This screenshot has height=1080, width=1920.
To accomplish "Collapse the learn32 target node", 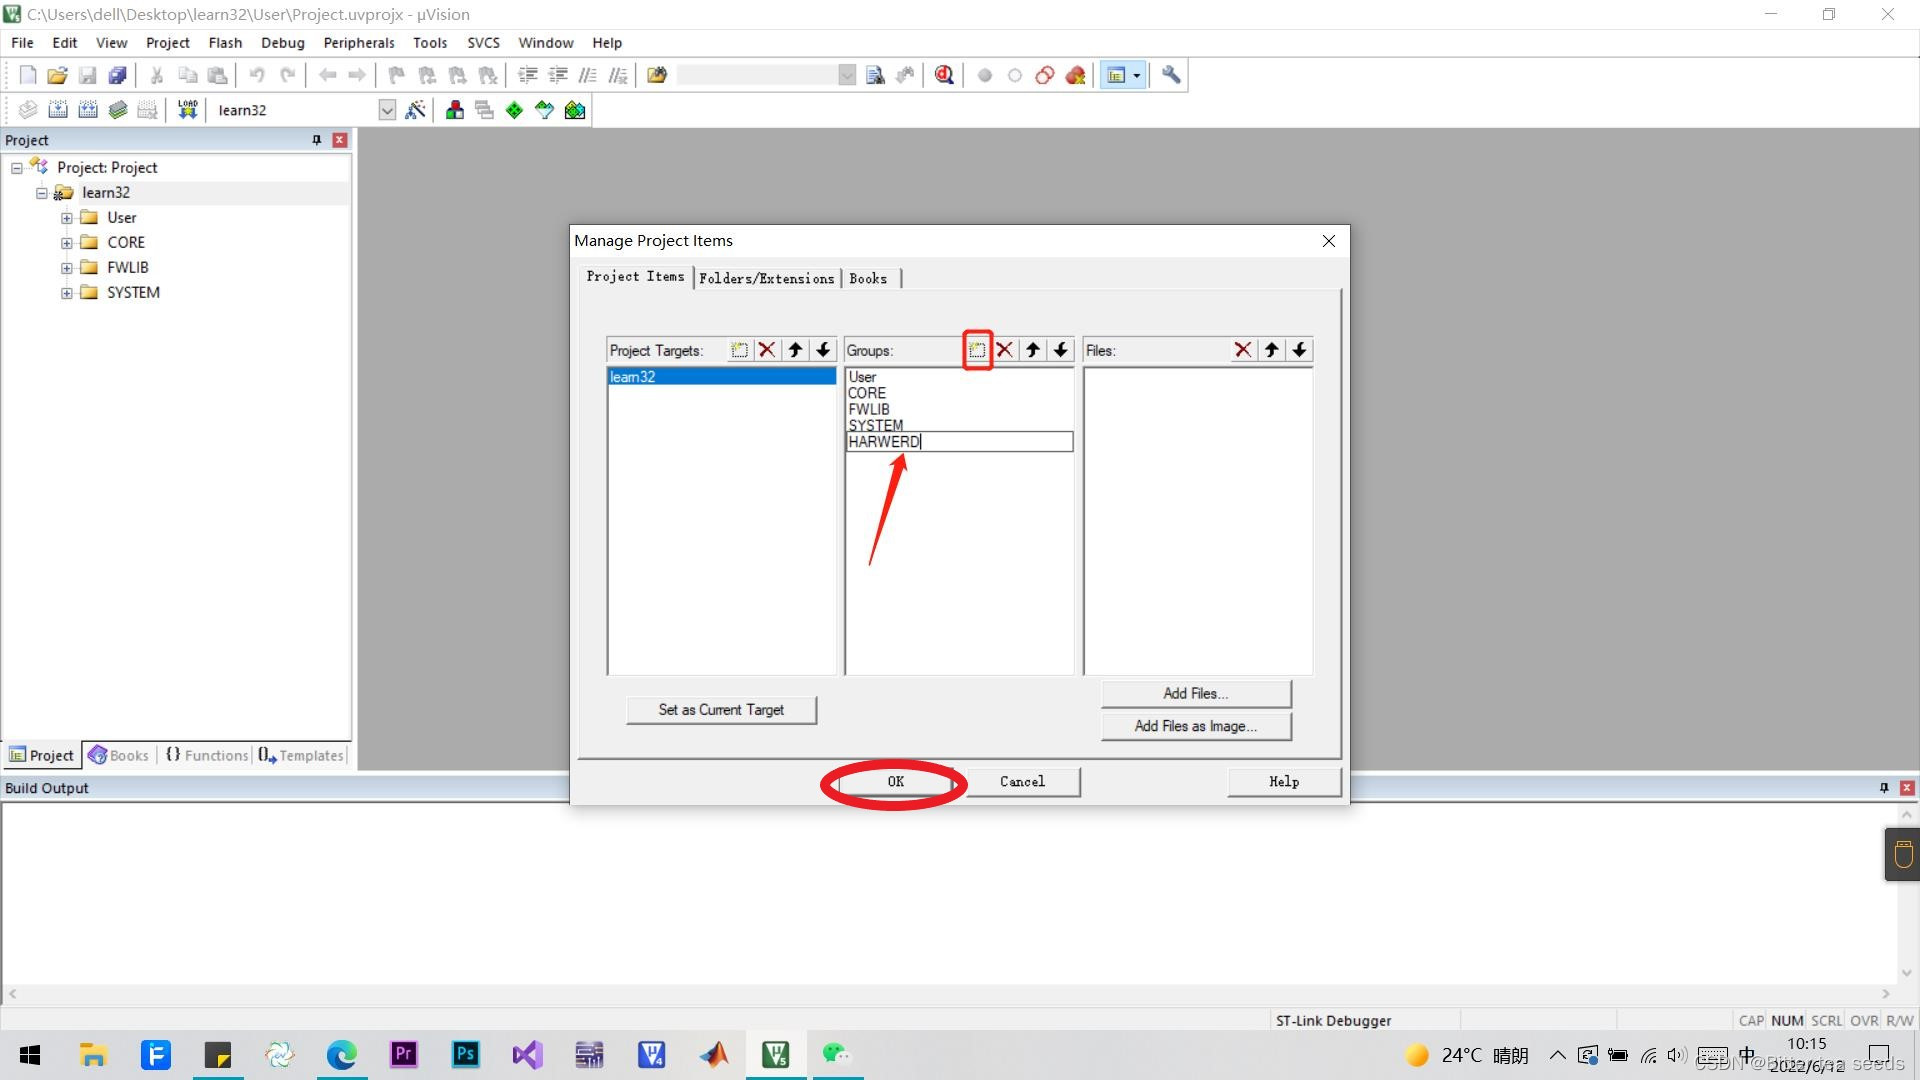I will (41, 193).
